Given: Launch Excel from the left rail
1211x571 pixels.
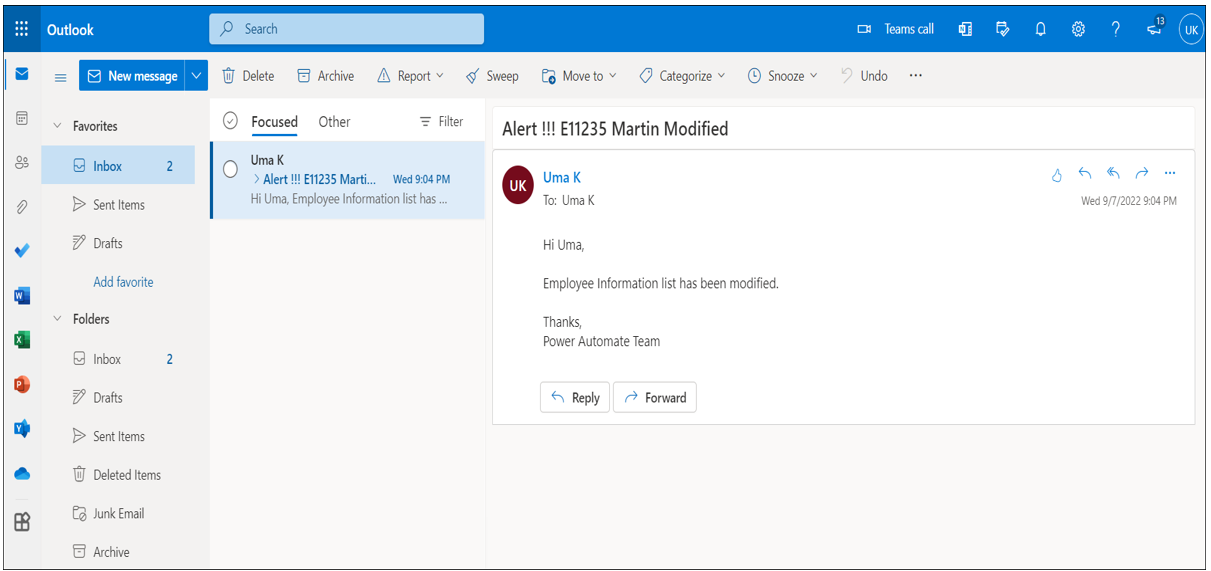Looking at the screenshot, I should 22,340.
